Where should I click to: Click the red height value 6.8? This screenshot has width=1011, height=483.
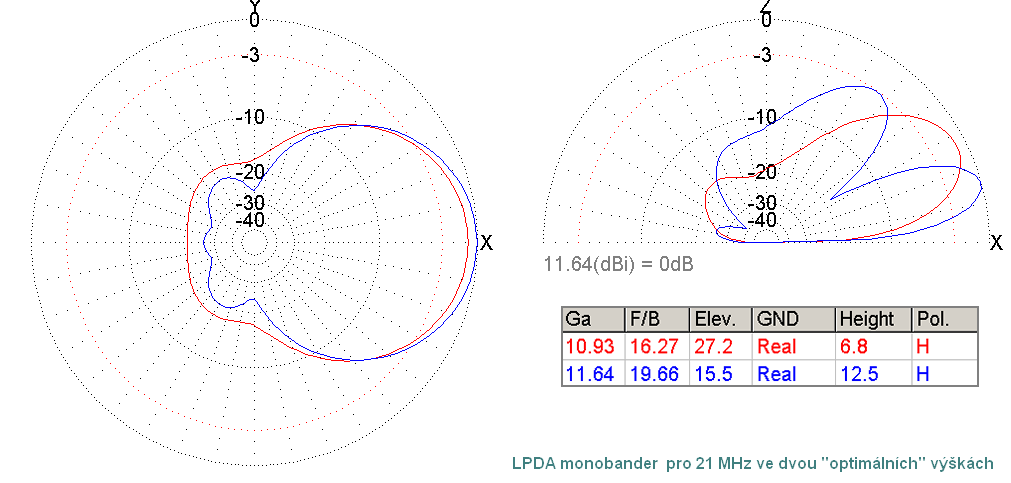(853, 346)
